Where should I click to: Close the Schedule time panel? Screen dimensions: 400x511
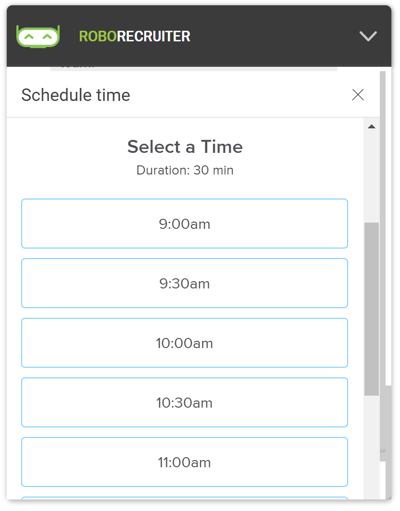click(x=358, y=95)
